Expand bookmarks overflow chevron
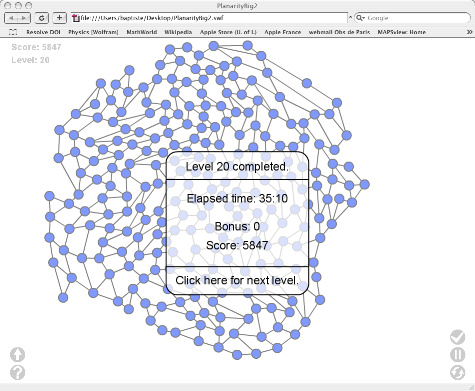This screenshot has width=475, height=391. [469, 32]
